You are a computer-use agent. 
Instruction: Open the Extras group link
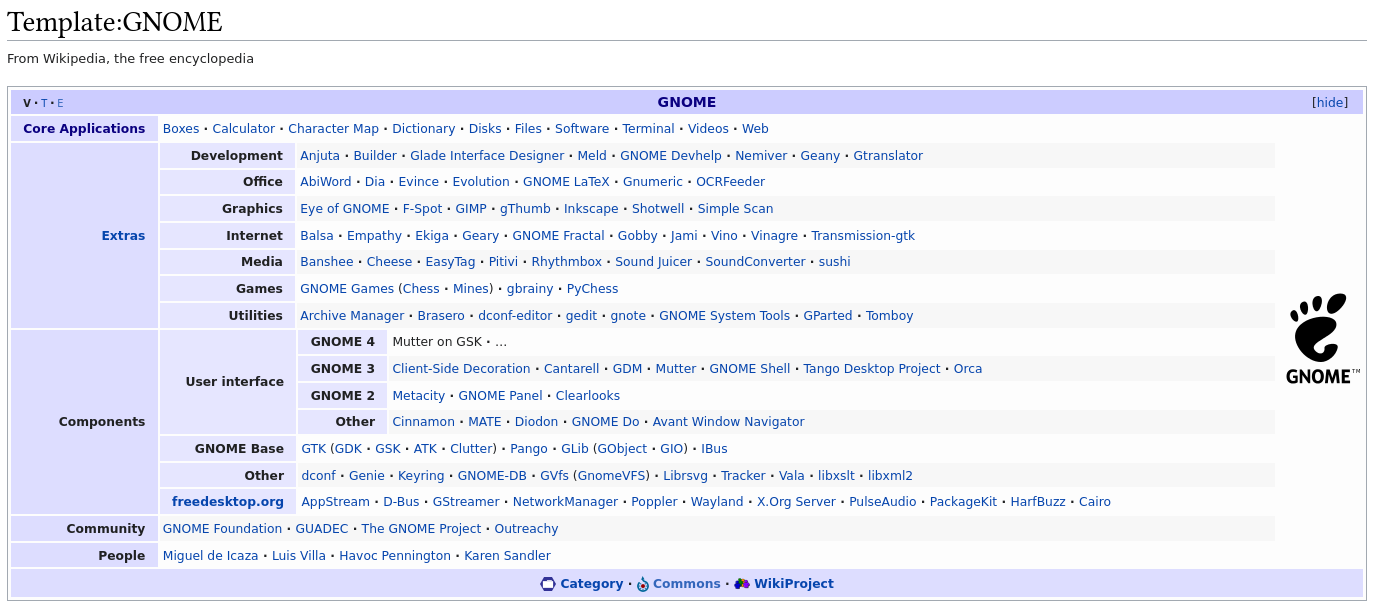123,236
